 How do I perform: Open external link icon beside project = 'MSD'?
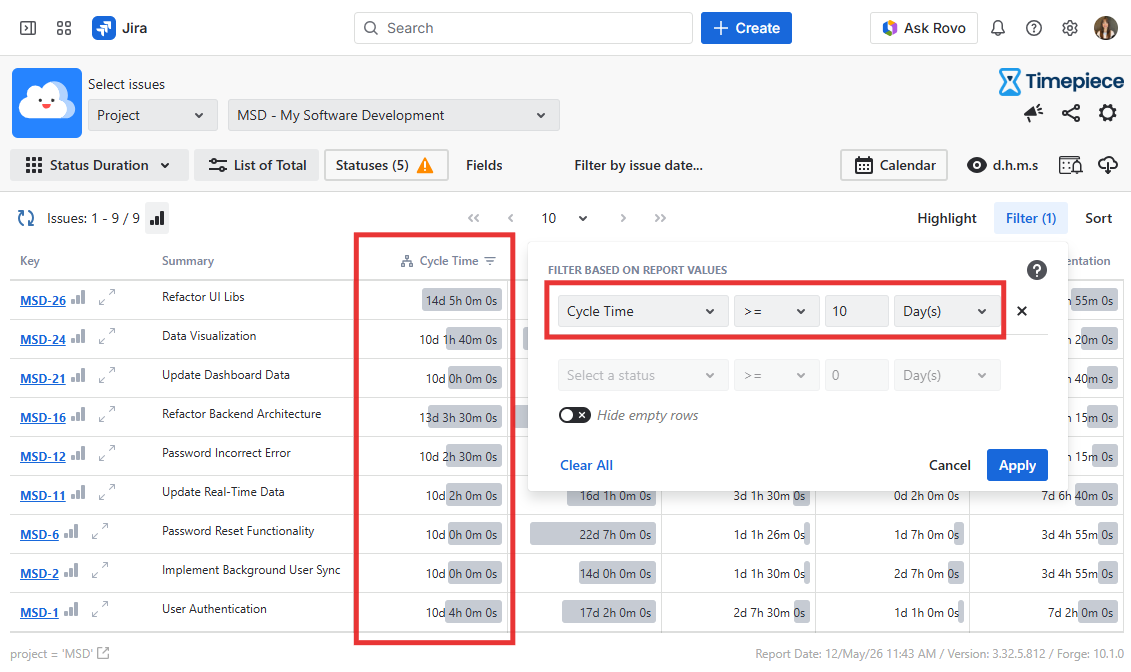(x=103, y=653)
